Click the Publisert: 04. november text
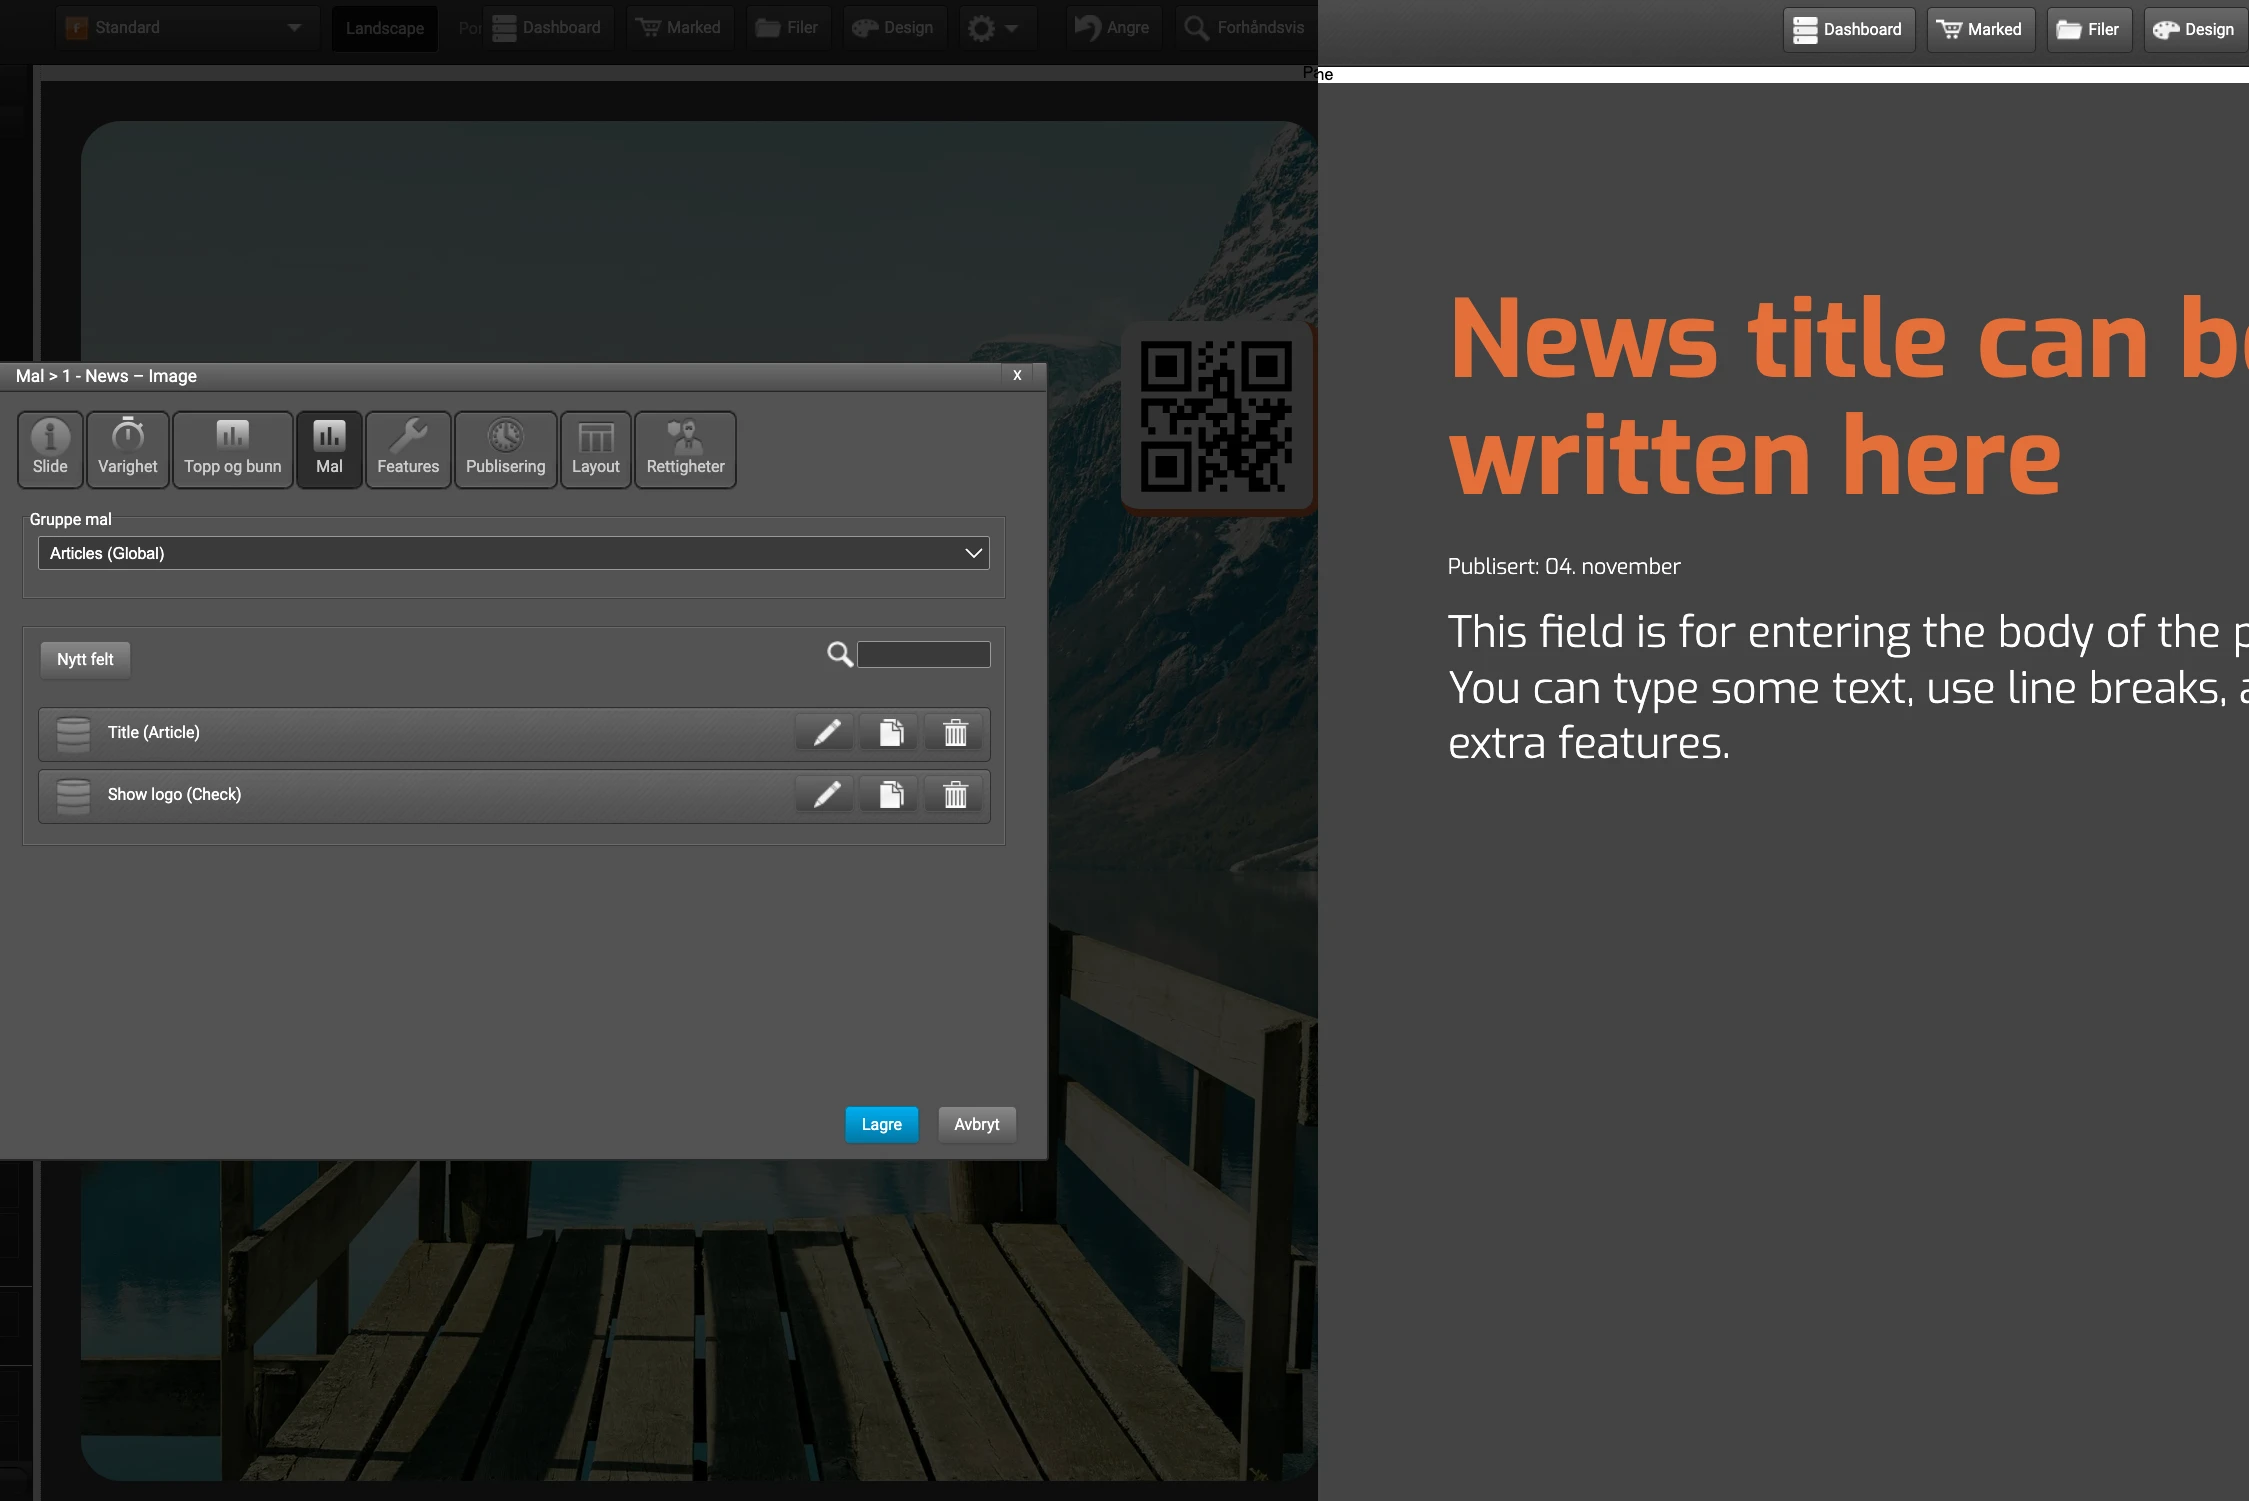Screen dimensions: 2249x1501 pos(1564,566)
